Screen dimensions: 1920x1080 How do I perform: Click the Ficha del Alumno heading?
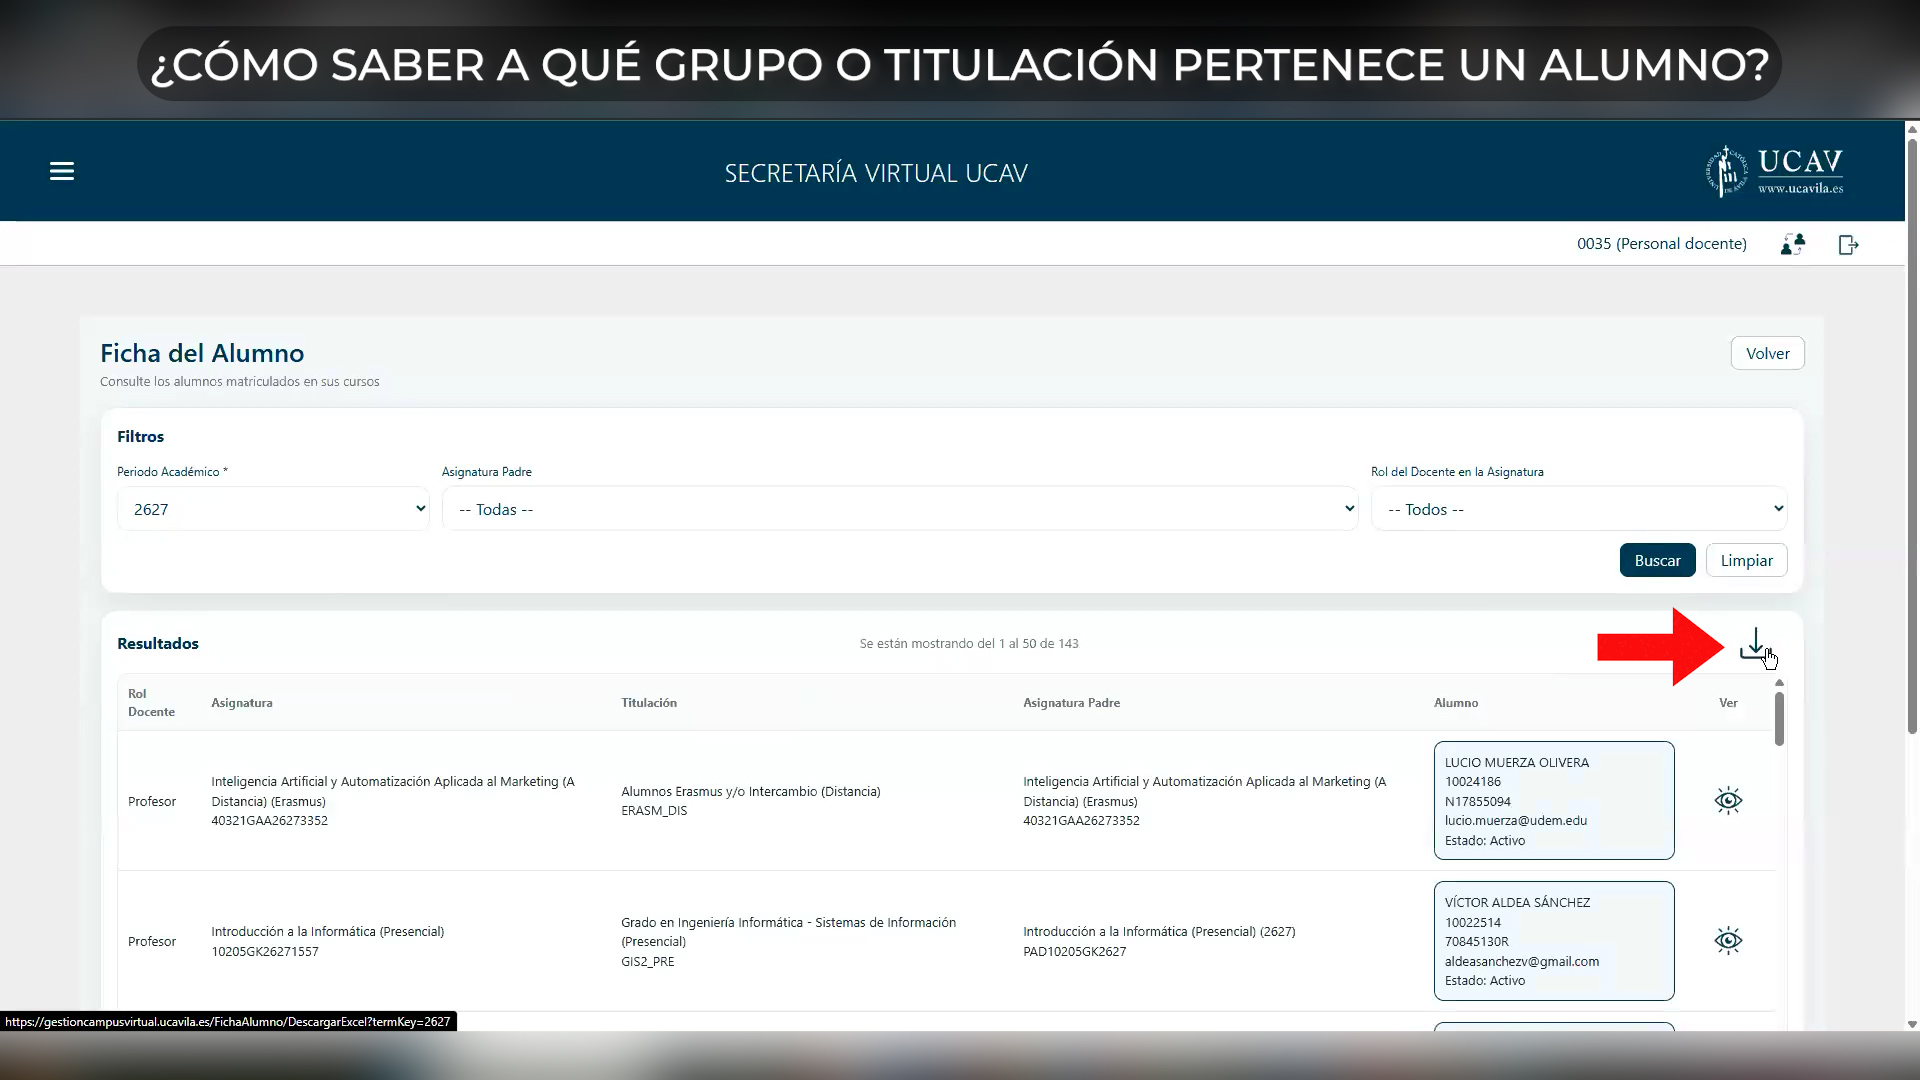point(202,354)
